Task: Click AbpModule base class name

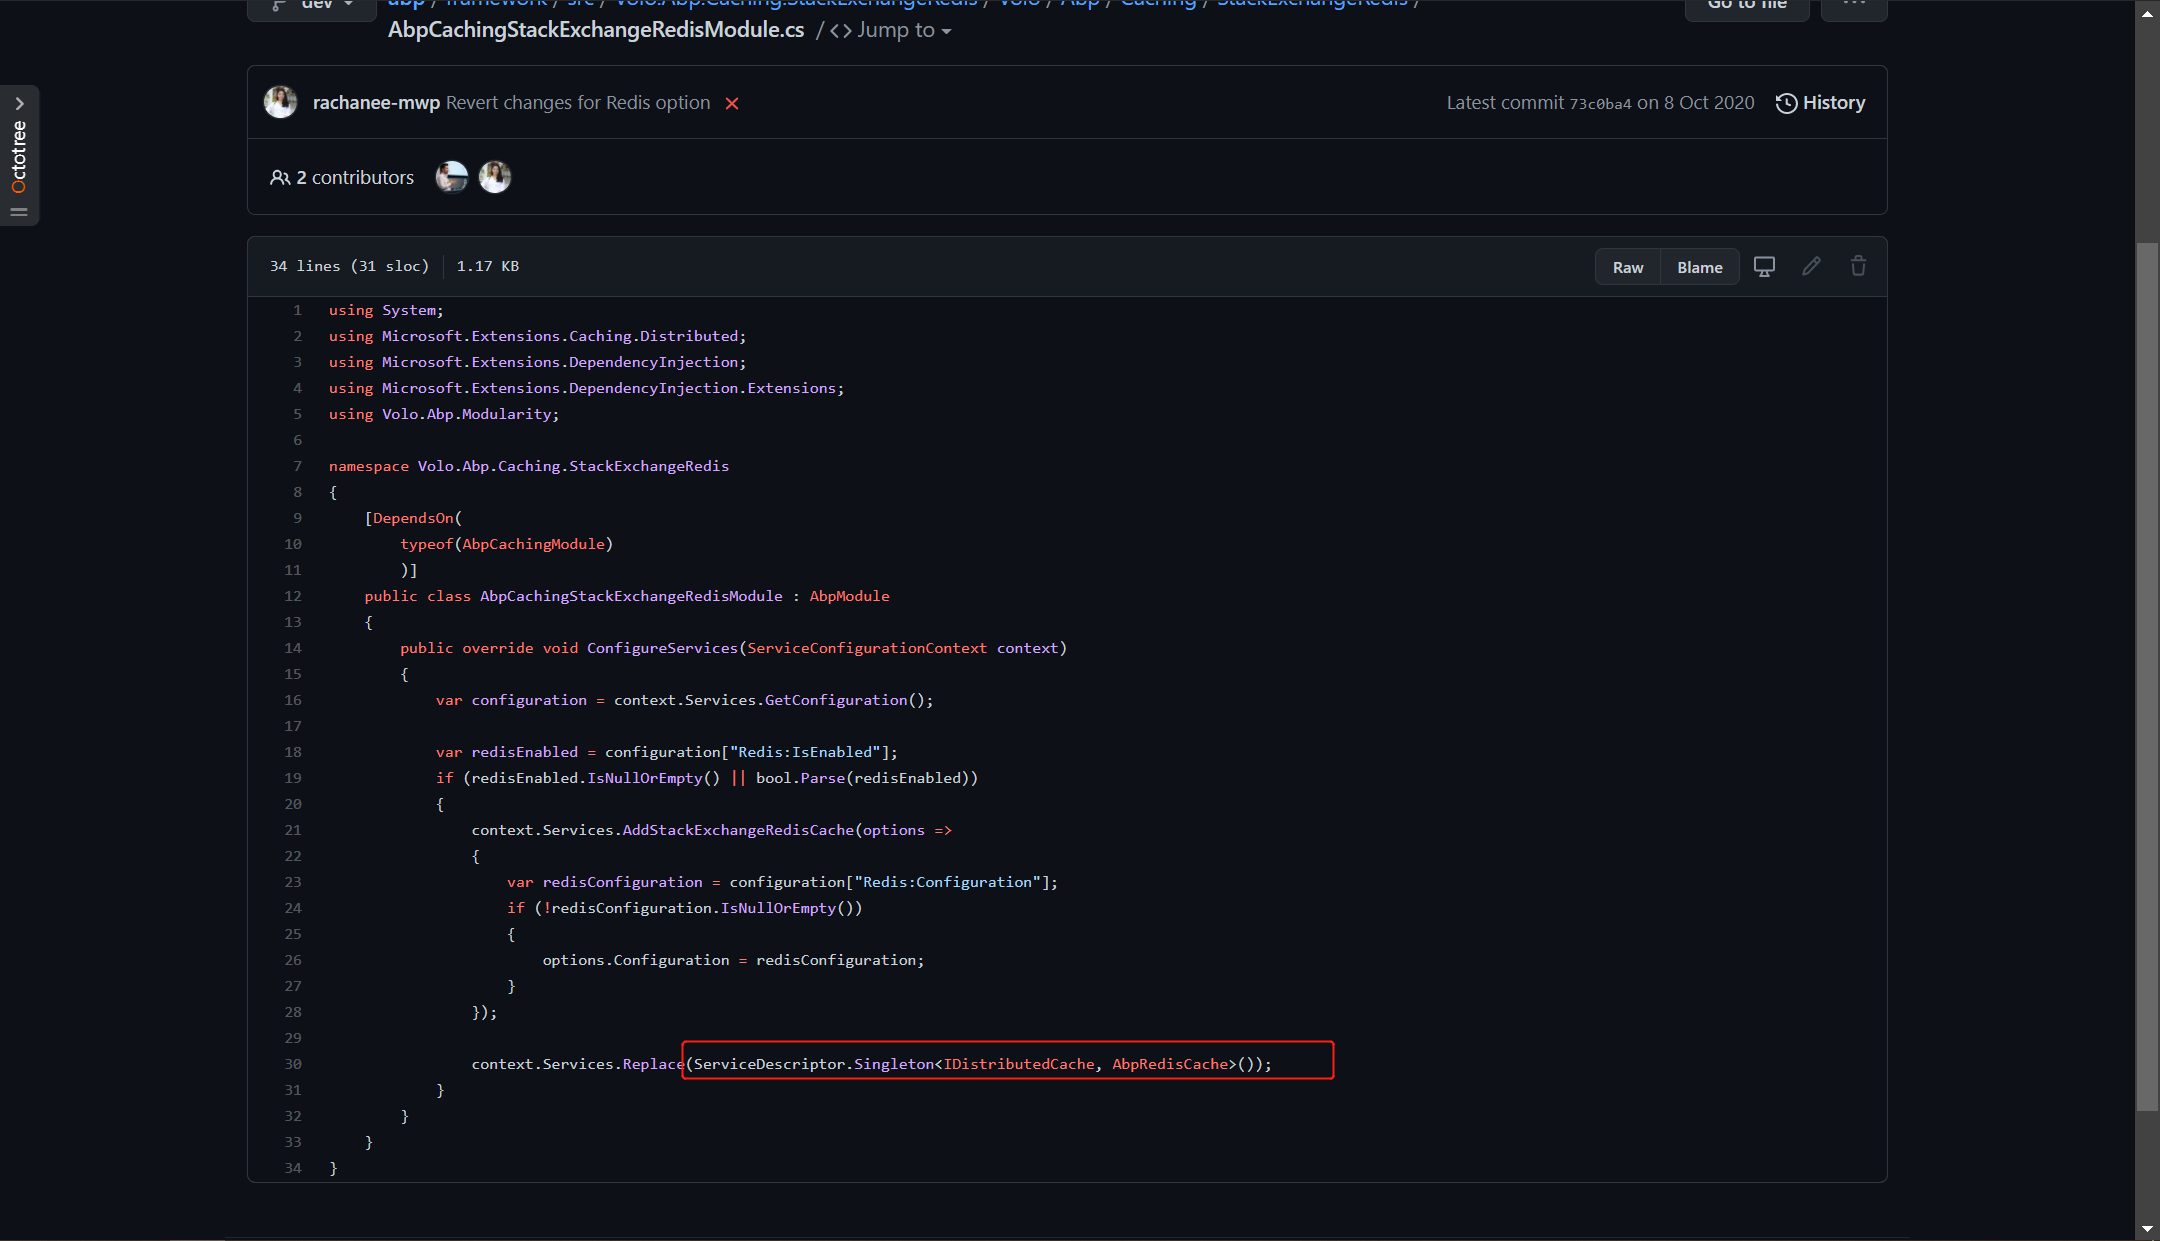Action: tap(849, 596)
